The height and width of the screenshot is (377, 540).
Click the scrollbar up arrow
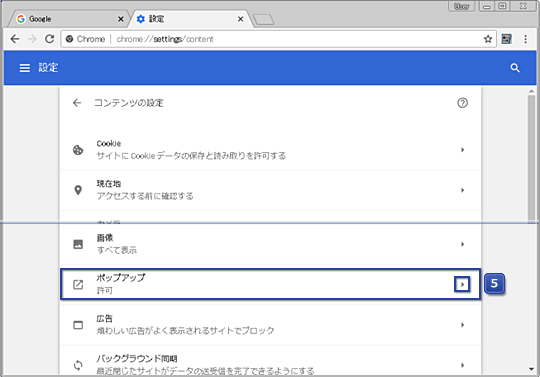click(531, 91)
